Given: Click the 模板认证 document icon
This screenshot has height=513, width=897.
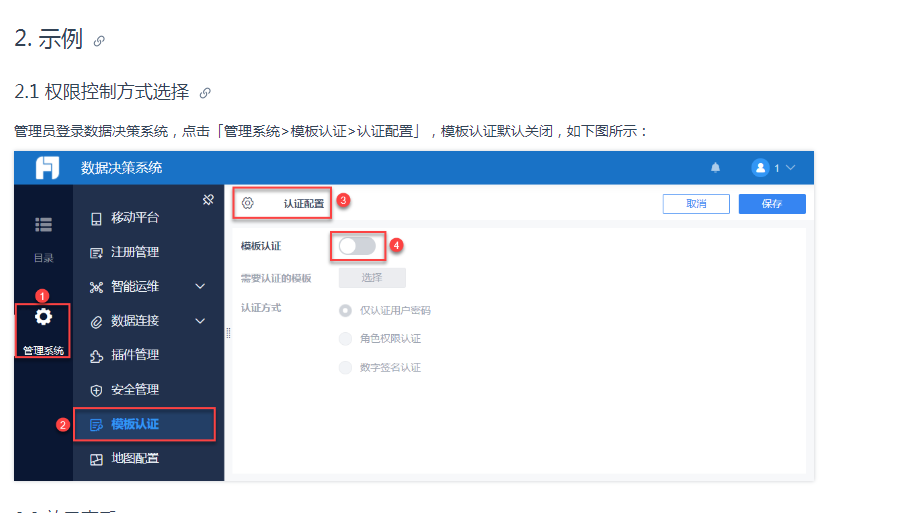Looking at the screenshot, I should pos(96,425).
